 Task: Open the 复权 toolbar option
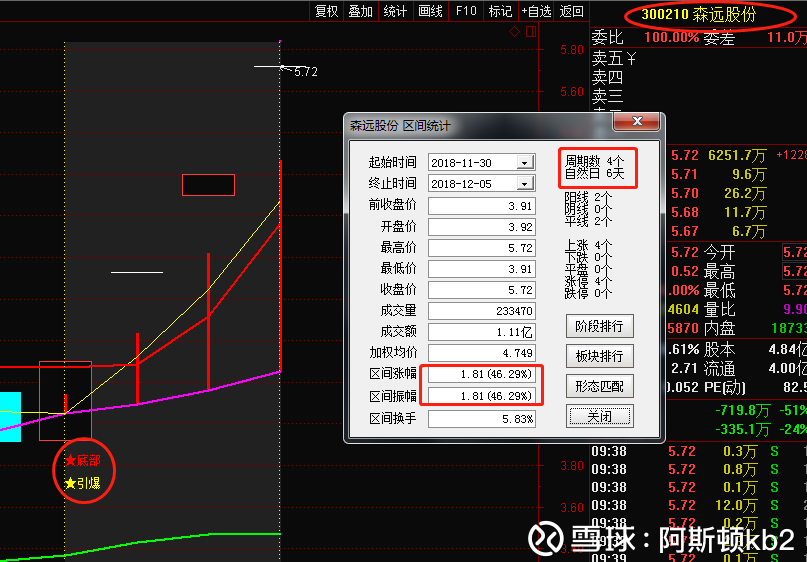(327, 11)
